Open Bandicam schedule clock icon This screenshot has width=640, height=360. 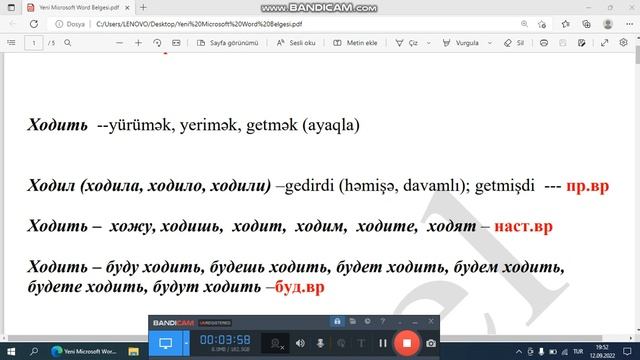[368, 322]
